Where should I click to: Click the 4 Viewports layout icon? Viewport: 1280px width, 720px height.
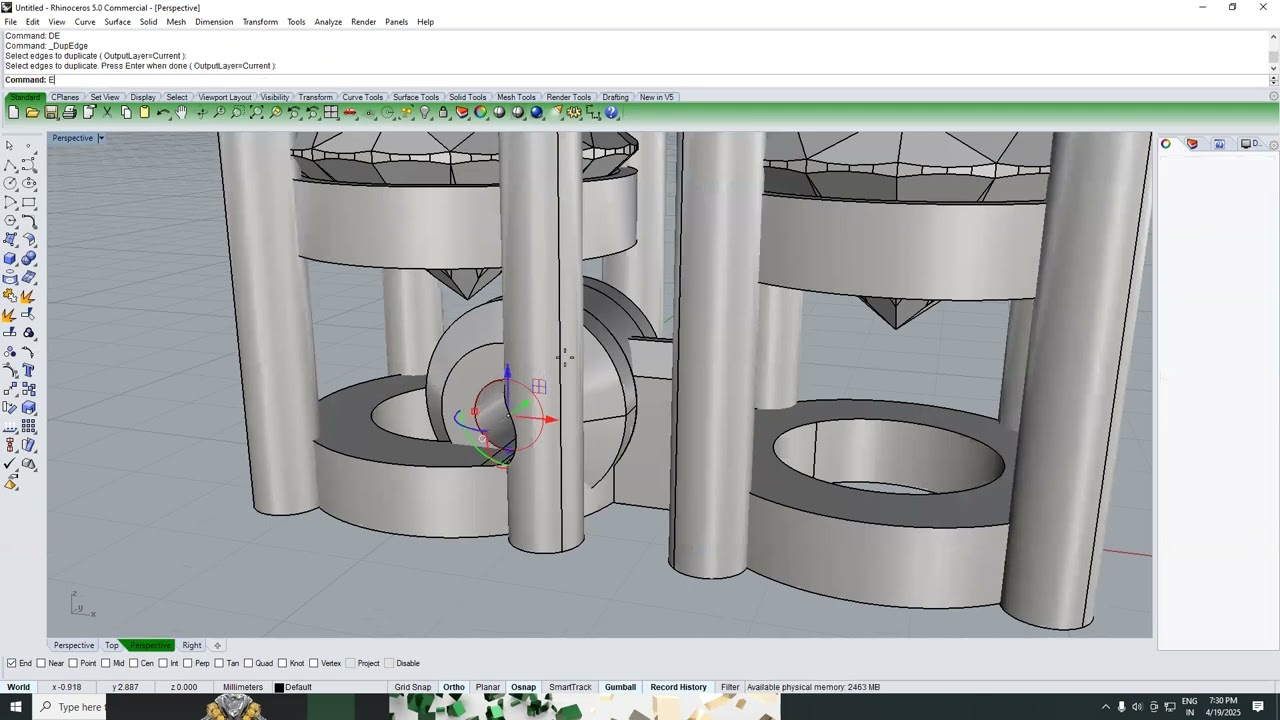coord(331,113)
